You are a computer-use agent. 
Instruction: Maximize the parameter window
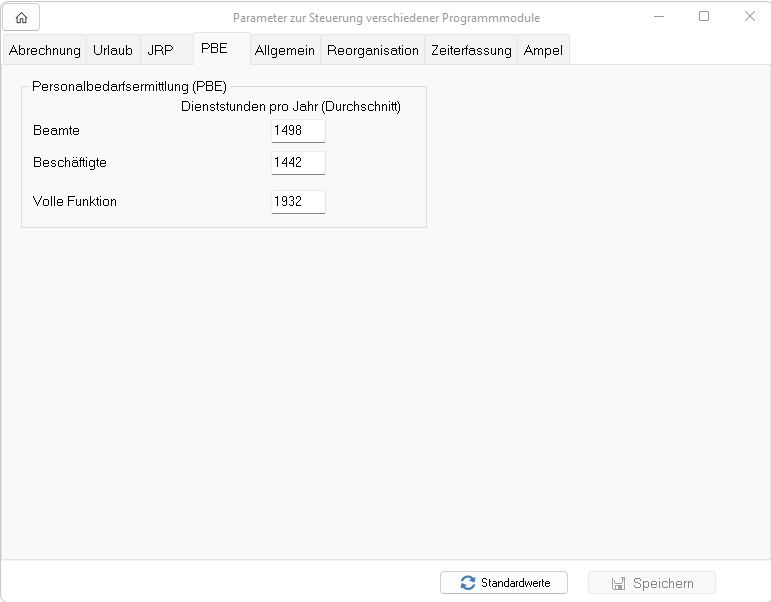[x=704, y=17]
